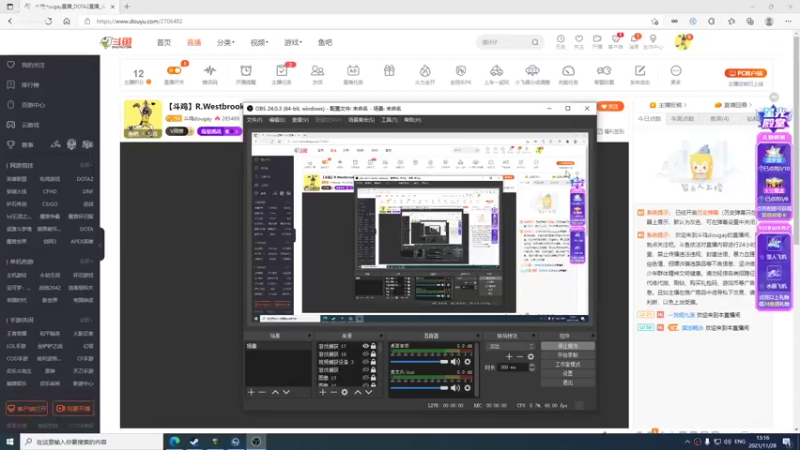Open 我的关注 in the Douyu left sidebar
The height and width of the screenshot is (450, 800).
[33, 65]
